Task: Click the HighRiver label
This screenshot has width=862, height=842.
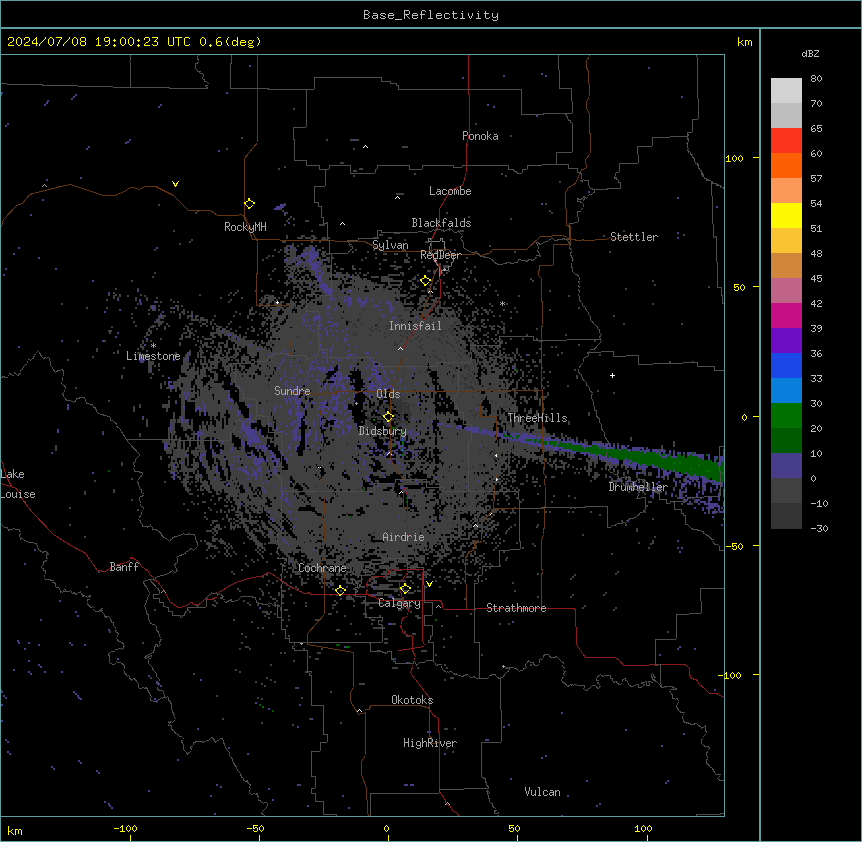Action: pyautogui.click(x=430, y=743)
